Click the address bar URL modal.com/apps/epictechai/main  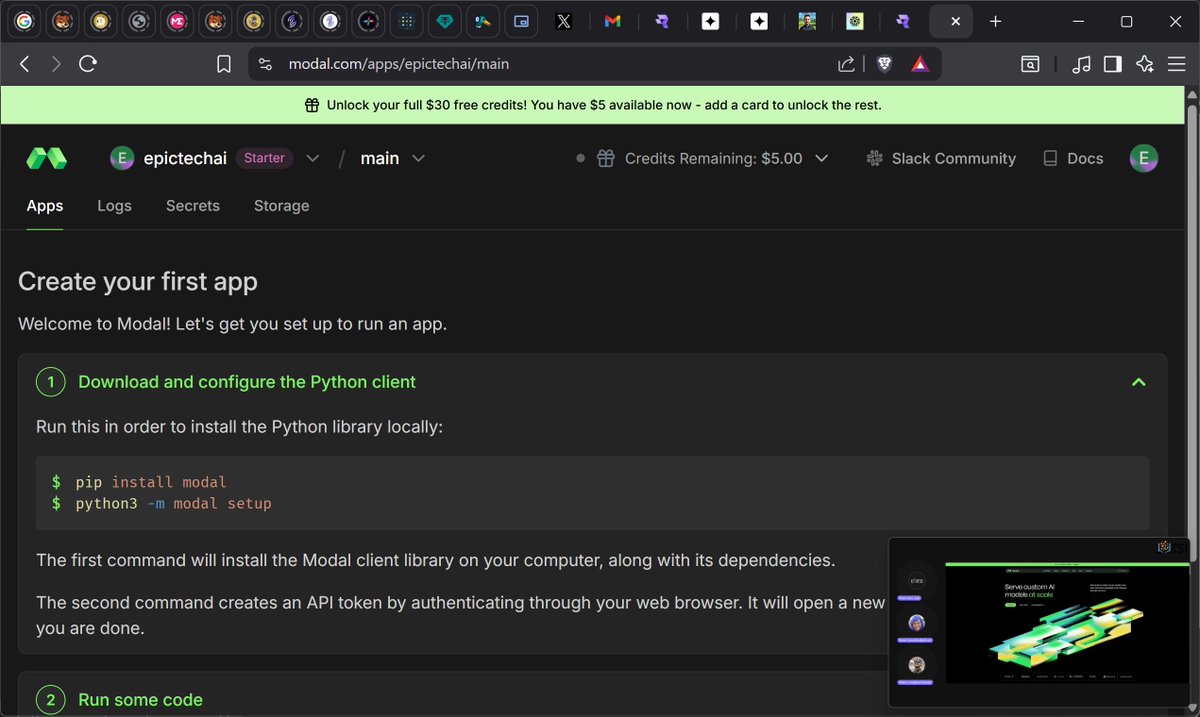click(x=399, y=64)
